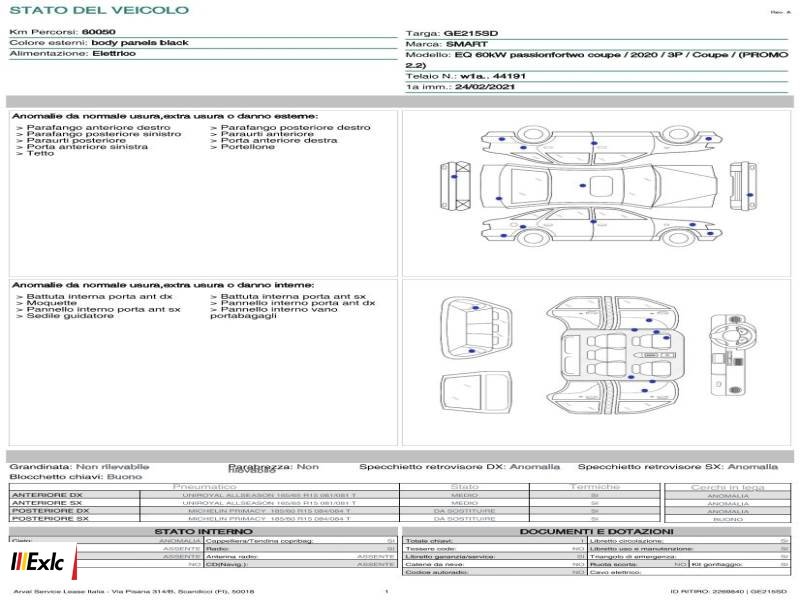Select the Telaio N. 'w1a.. 44191'
Screen dimensions: 800x600
[493, 76]
